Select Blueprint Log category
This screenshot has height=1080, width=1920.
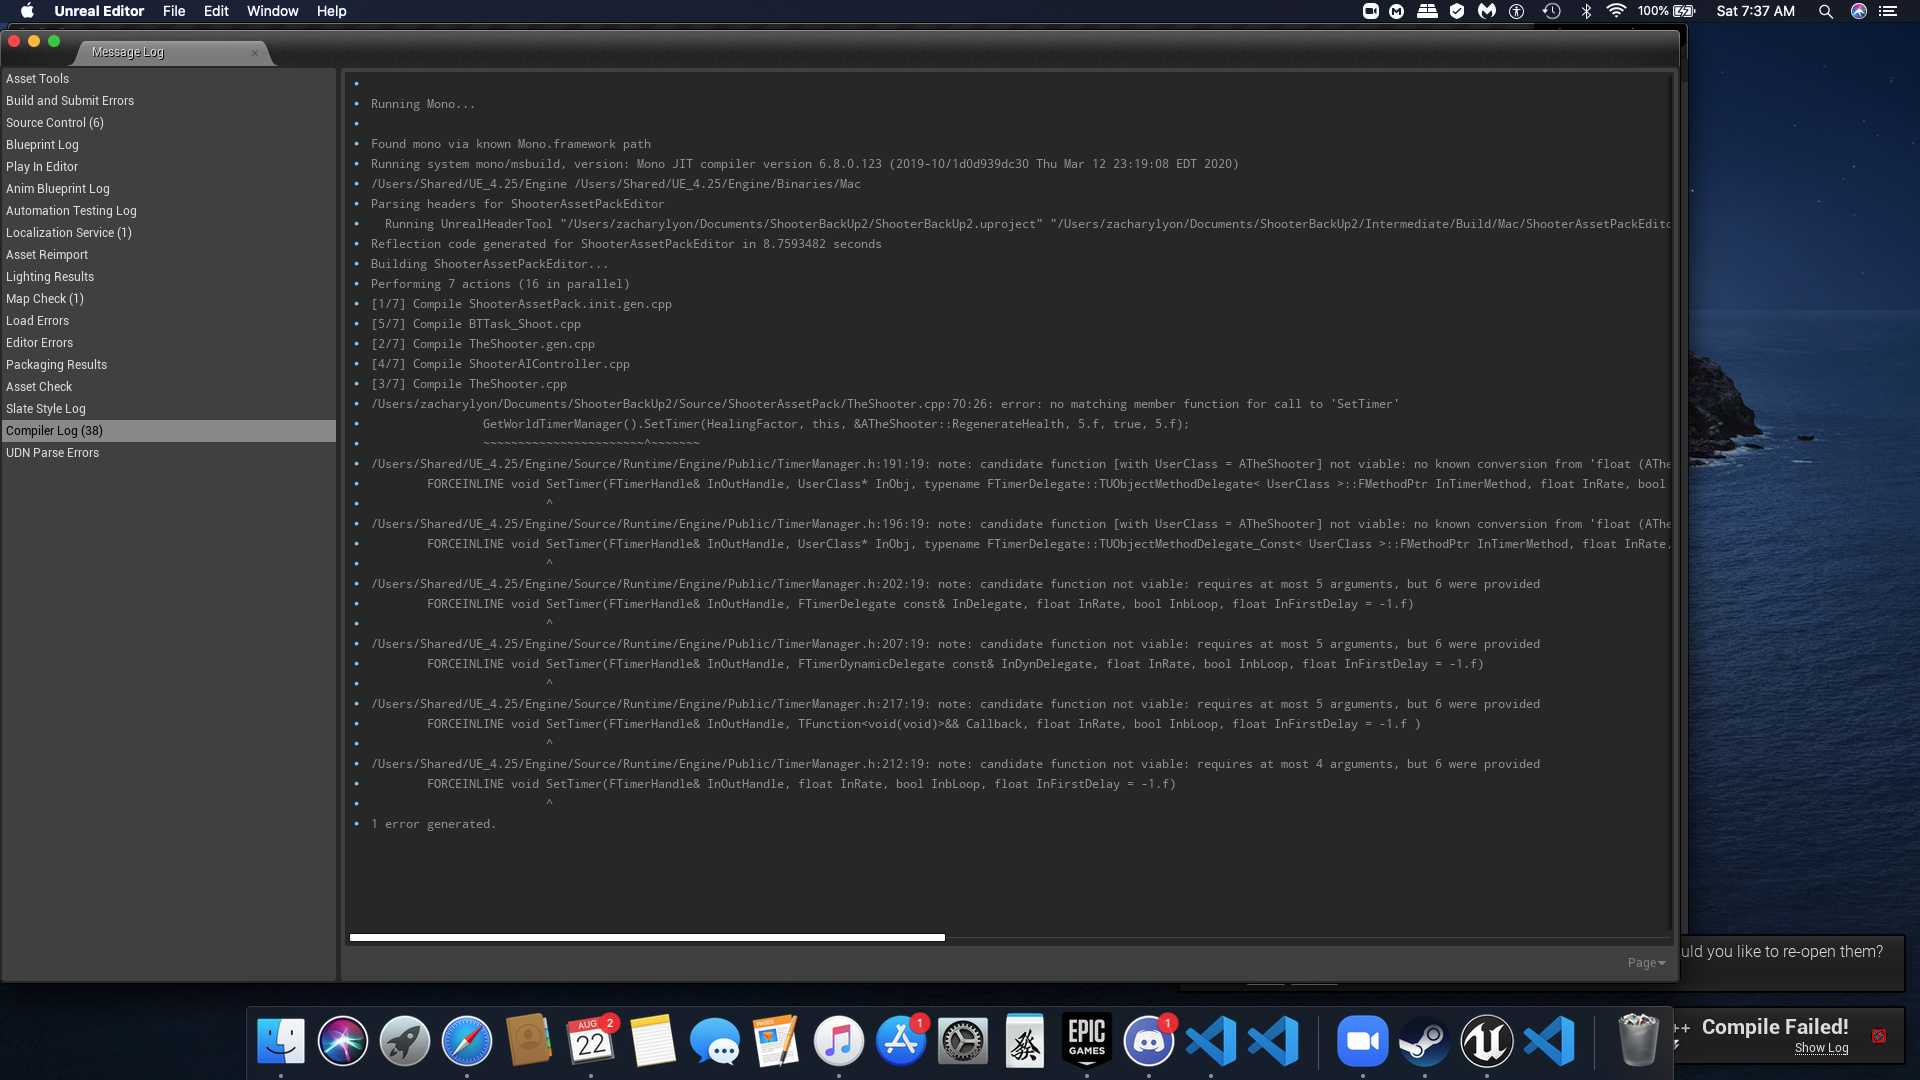coord(42,145)
